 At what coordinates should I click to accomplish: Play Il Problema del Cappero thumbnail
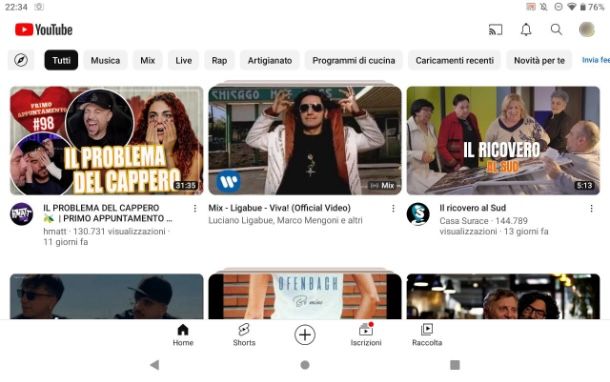coord(107,140)
